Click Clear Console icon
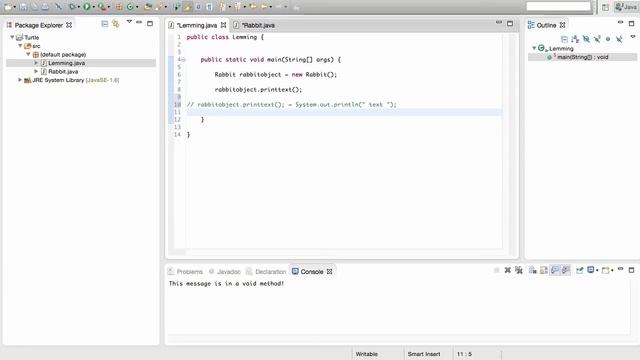This screenshot has width=640, height=360. click(x=533, y=270)
